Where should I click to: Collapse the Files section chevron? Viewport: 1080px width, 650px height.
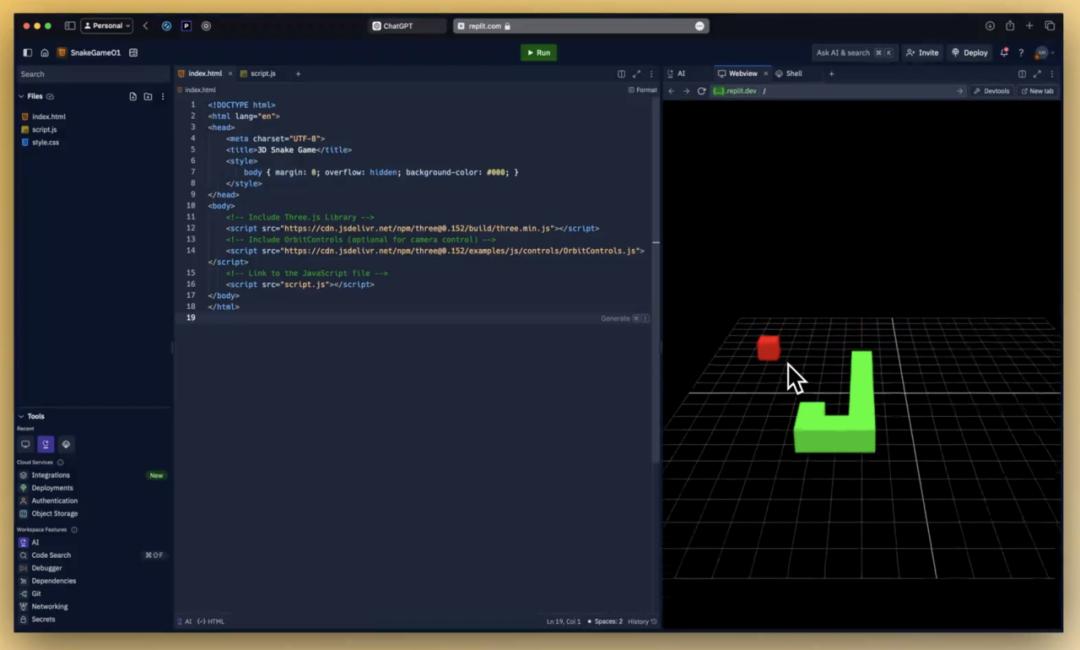(x=21, y=97)
